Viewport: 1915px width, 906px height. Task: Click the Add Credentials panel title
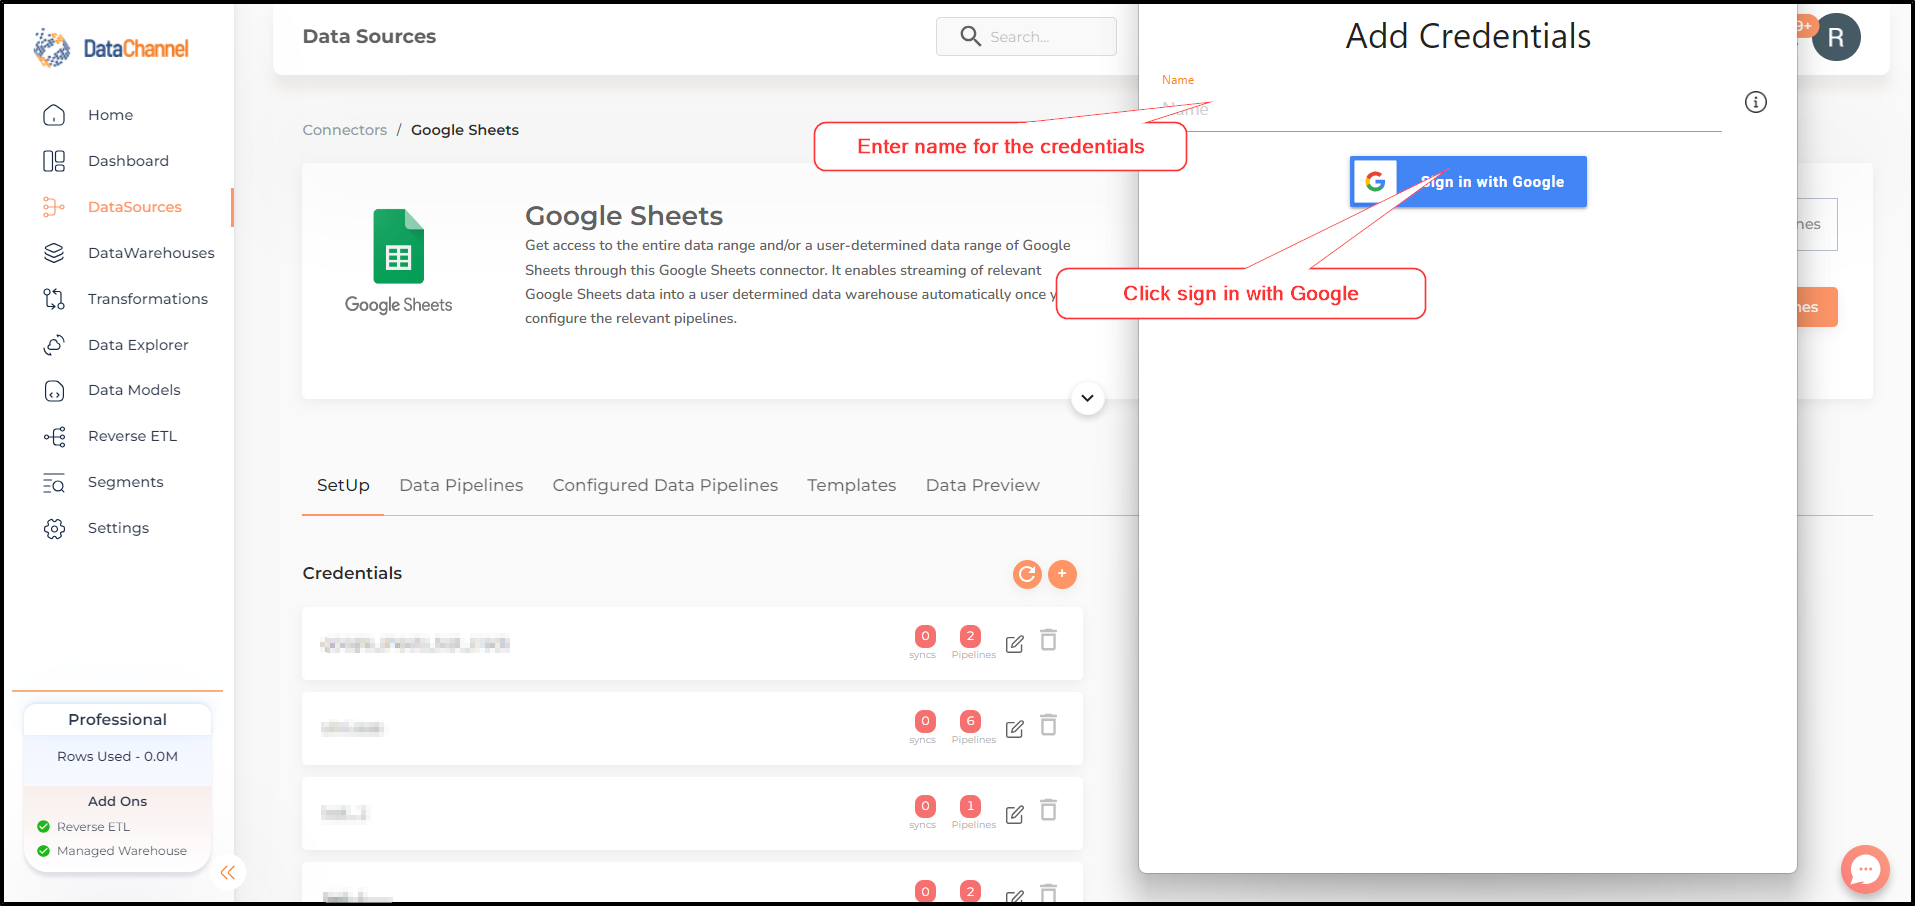click(x=1468, y=37)
